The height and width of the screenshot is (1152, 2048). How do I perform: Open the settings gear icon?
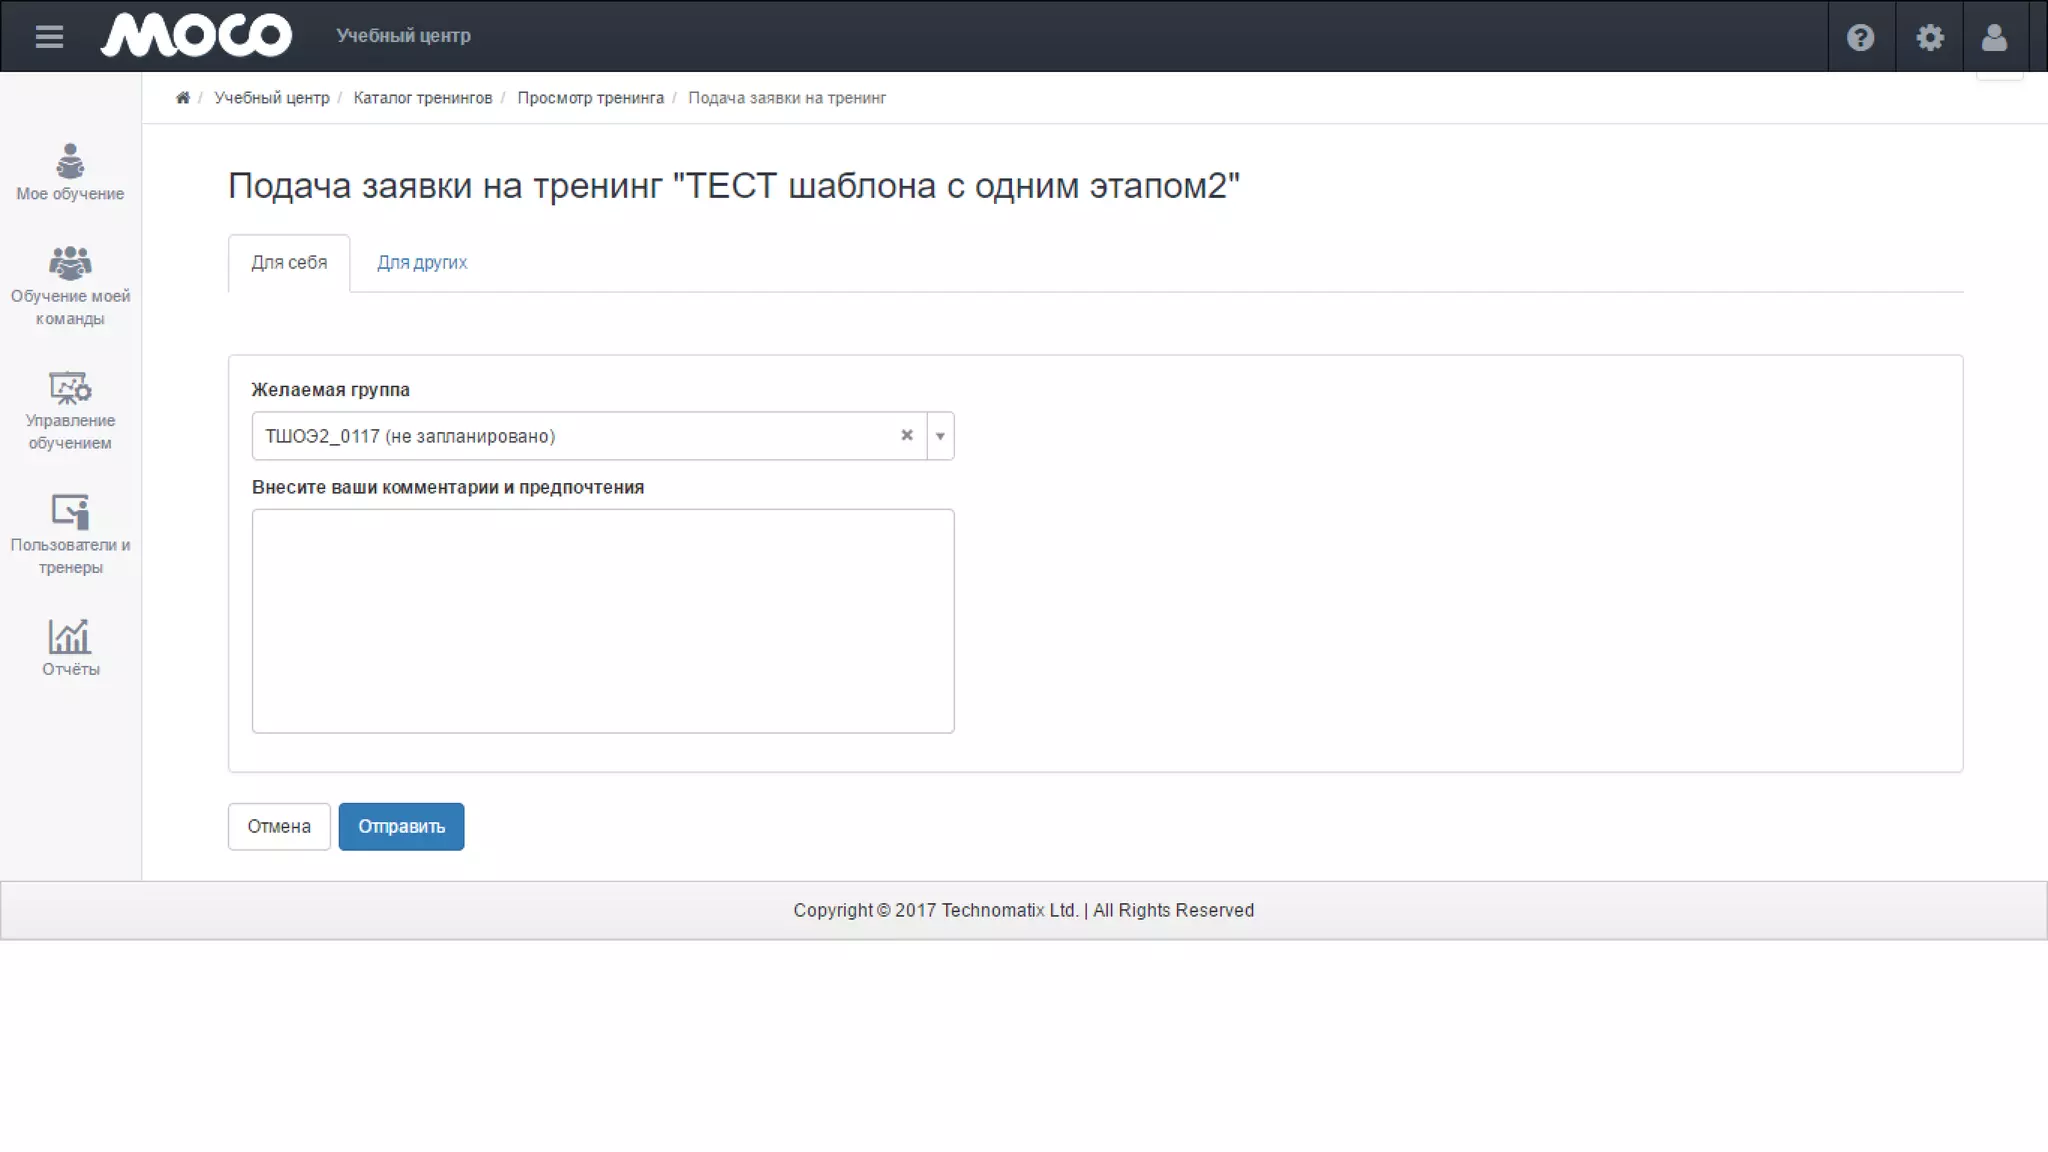coord(1929,37)
